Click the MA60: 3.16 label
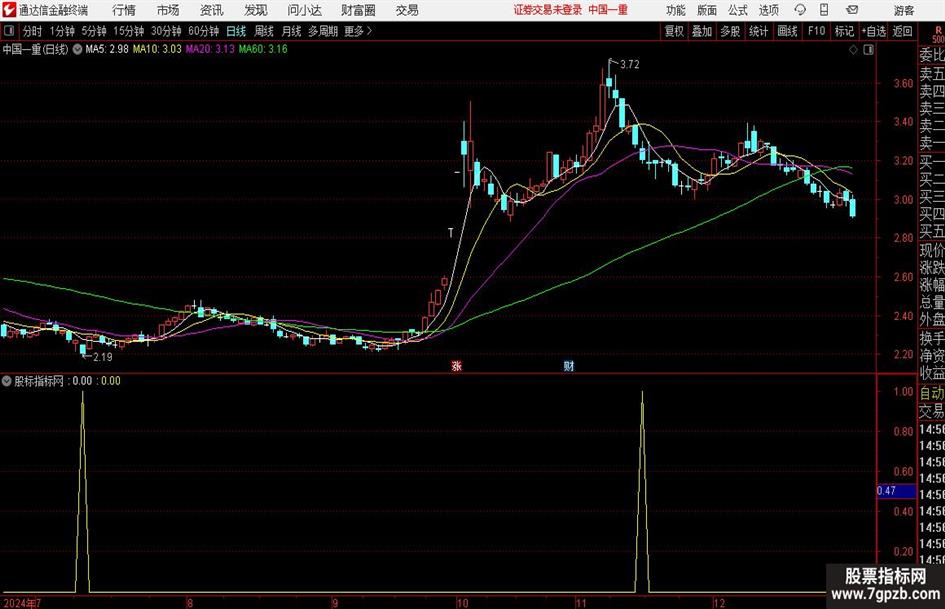Image resolution: width=945 pixels, height=609 pixels. (263, 49)
